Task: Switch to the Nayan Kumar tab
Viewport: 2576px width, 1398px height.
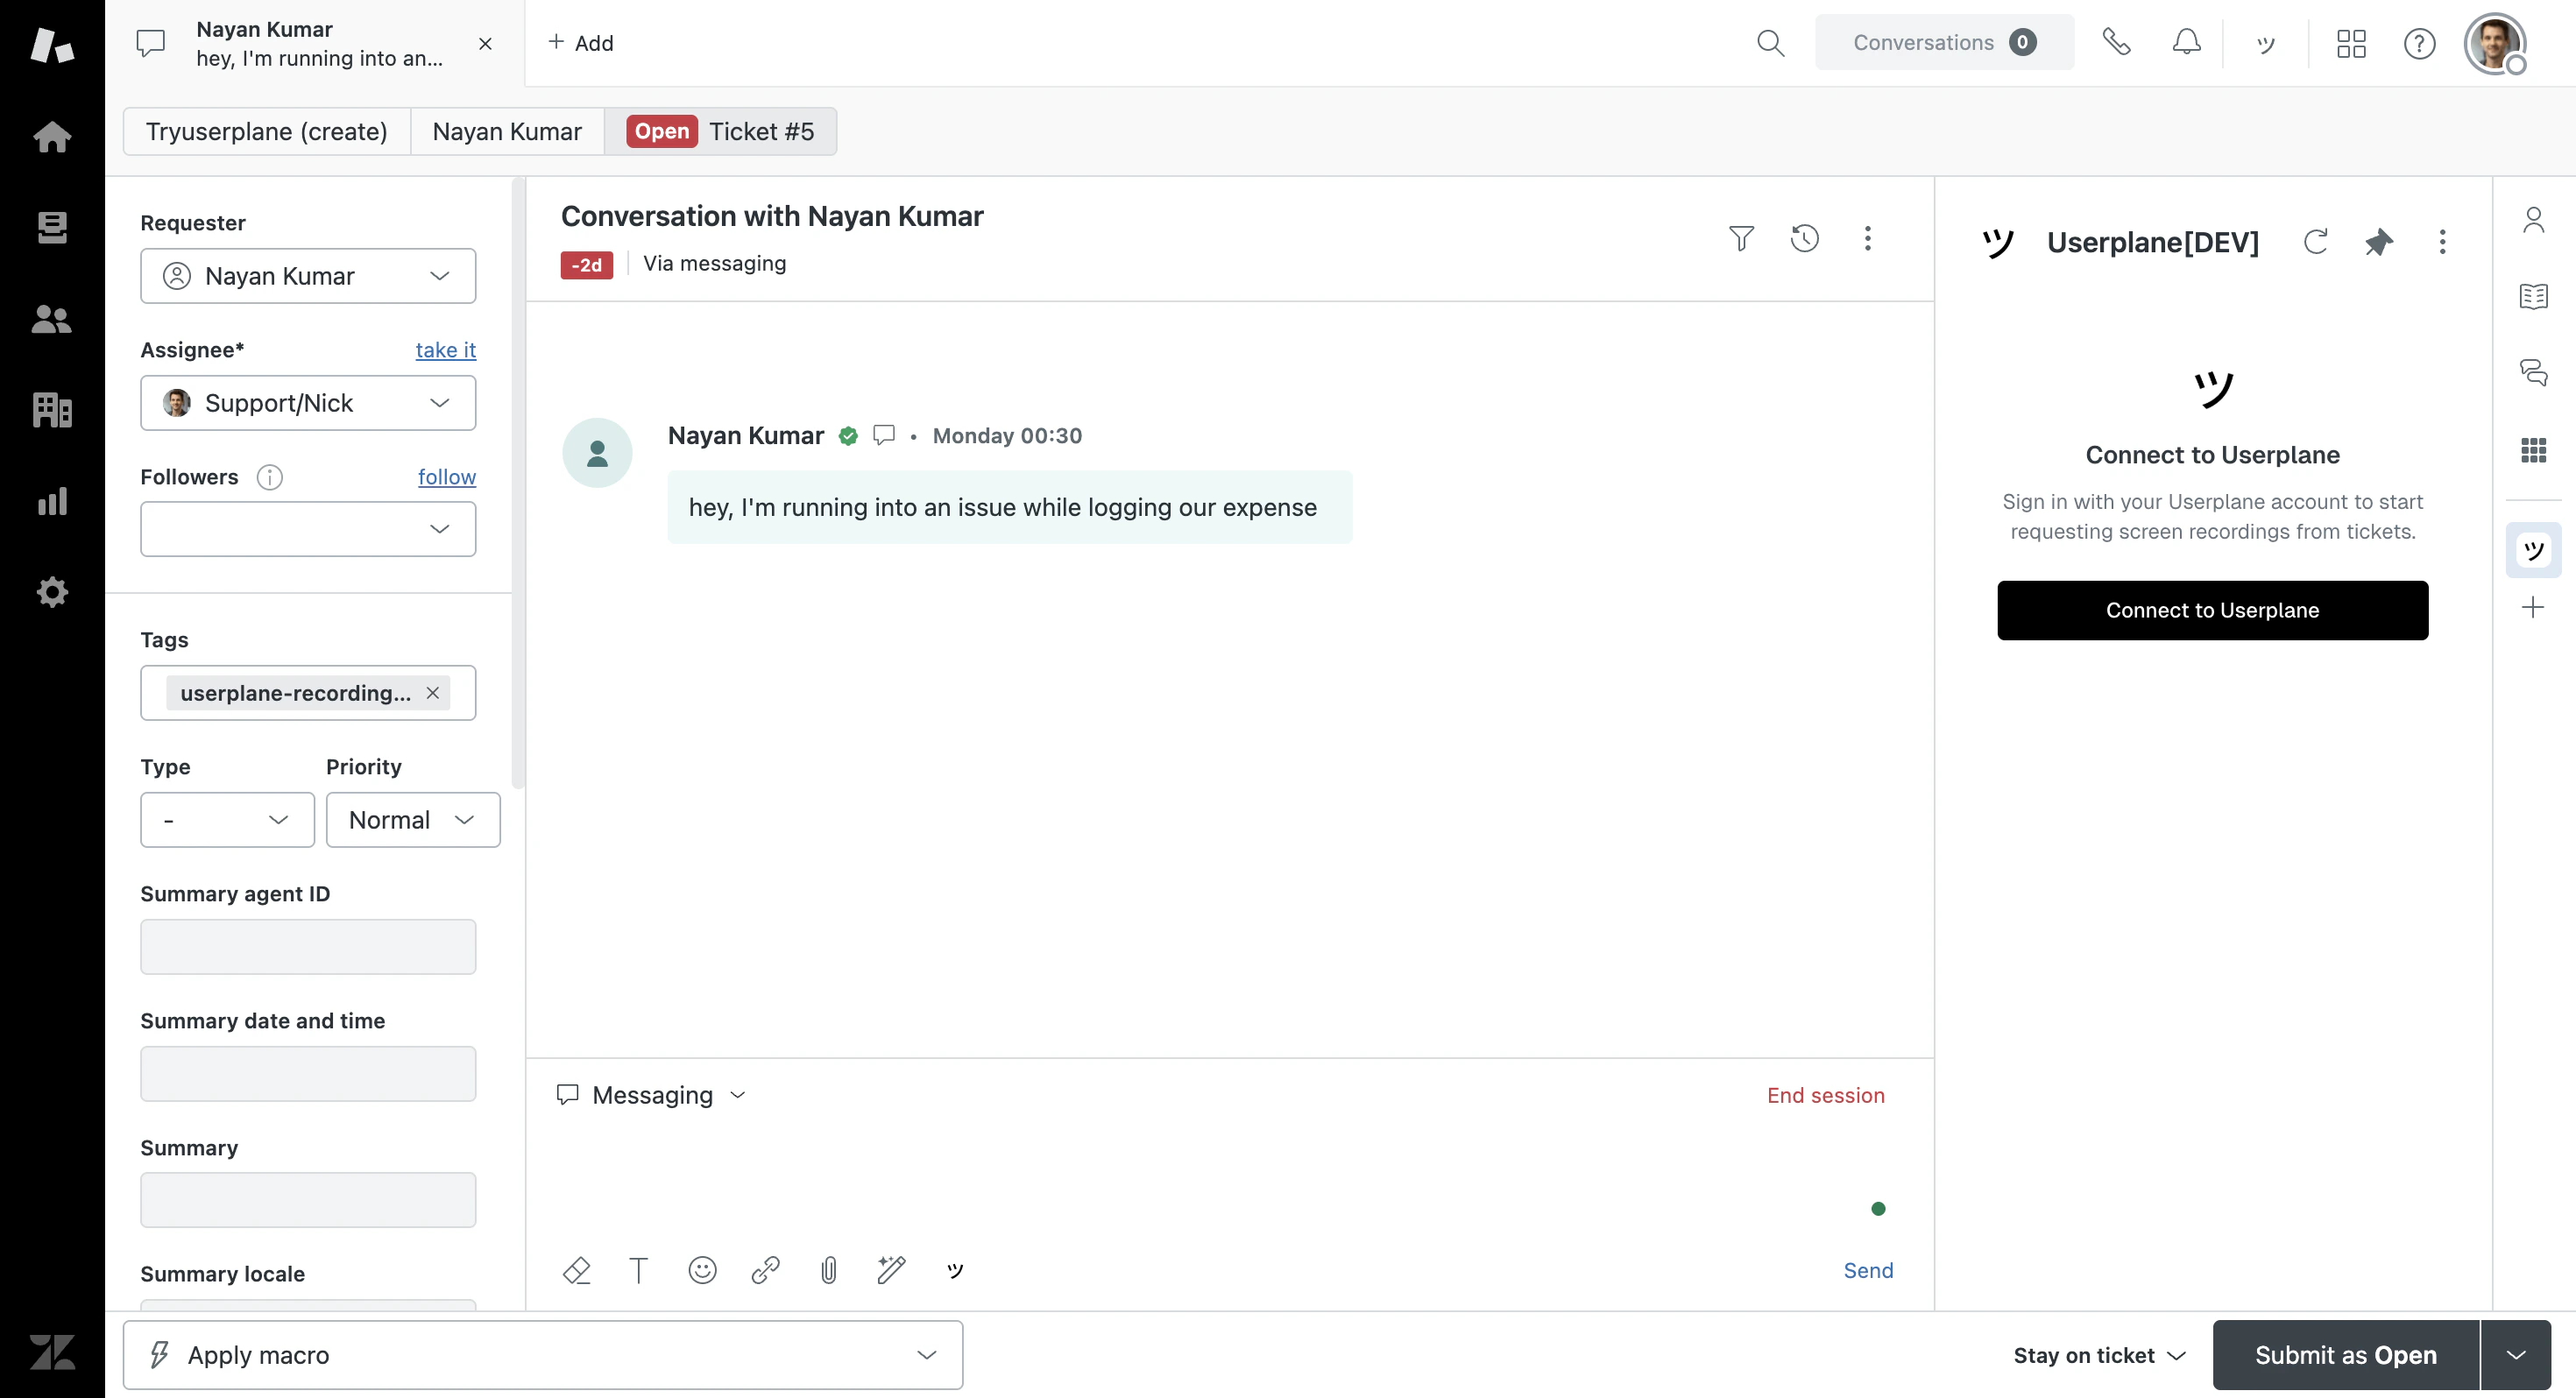Action: pos(506,132)
